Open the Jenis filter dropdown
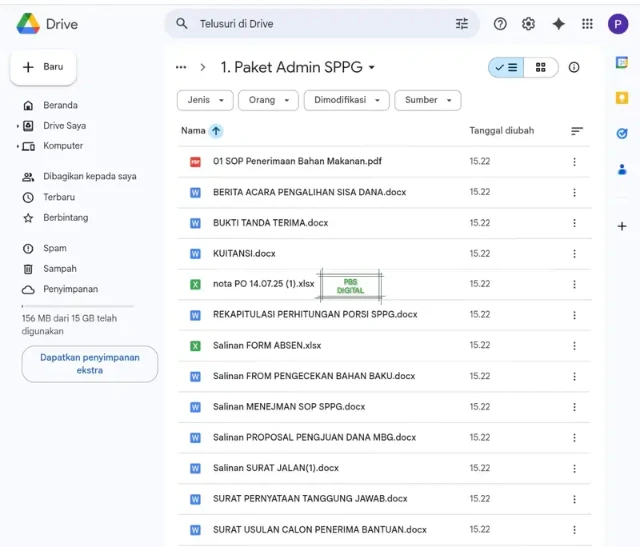The width and height of the screenshot is (640, 547). (205, 100)
